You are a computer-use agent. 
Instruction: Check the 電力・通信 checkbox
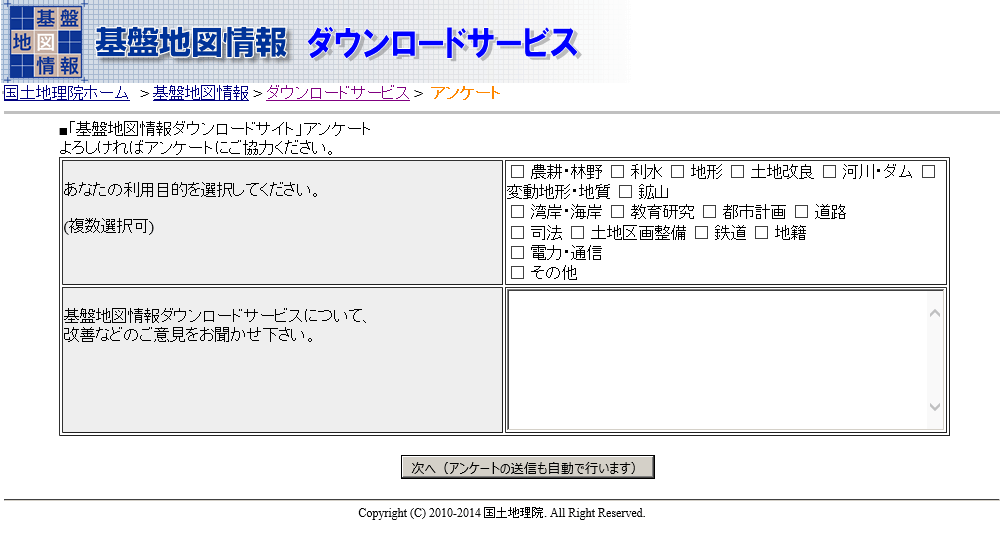(x=517, y=252)
